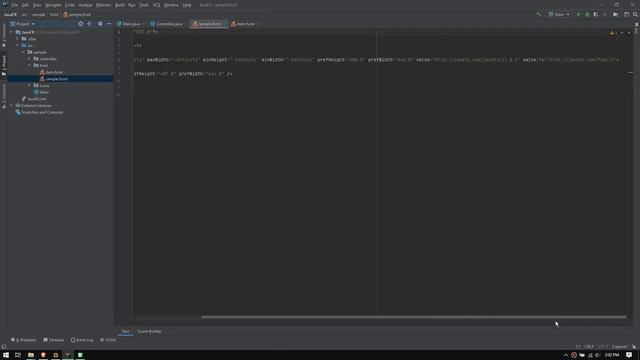This screenshot has height=360, width=640.
Task: Open the Event Log button
Action: coord(82,340)
